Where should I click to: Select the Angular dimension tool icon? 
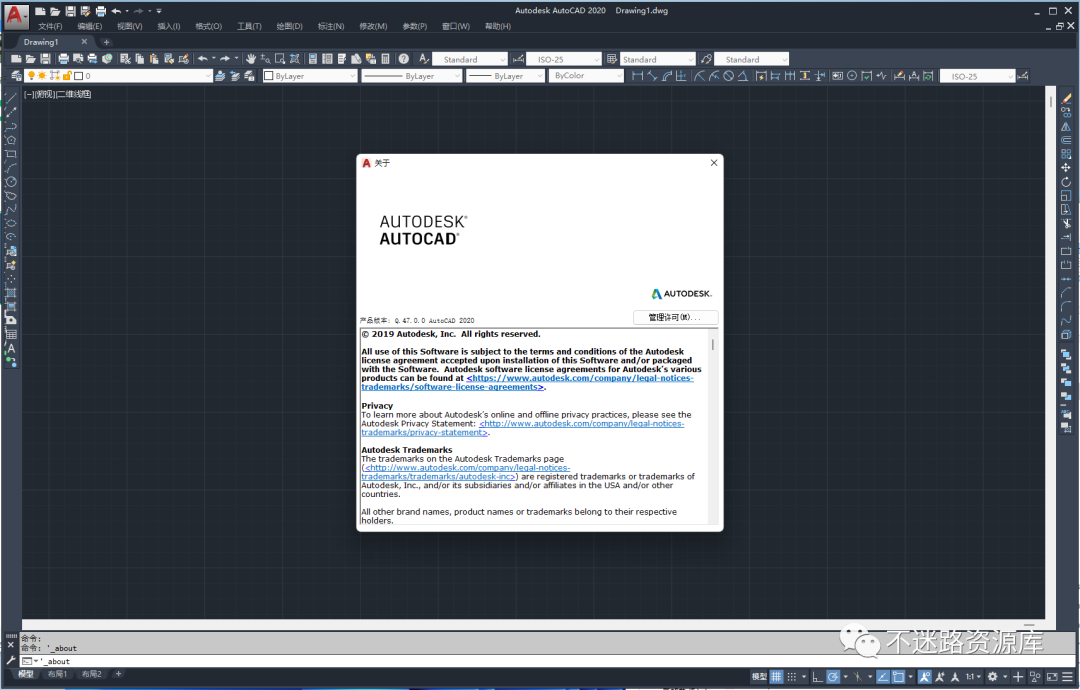coord(742,76)
